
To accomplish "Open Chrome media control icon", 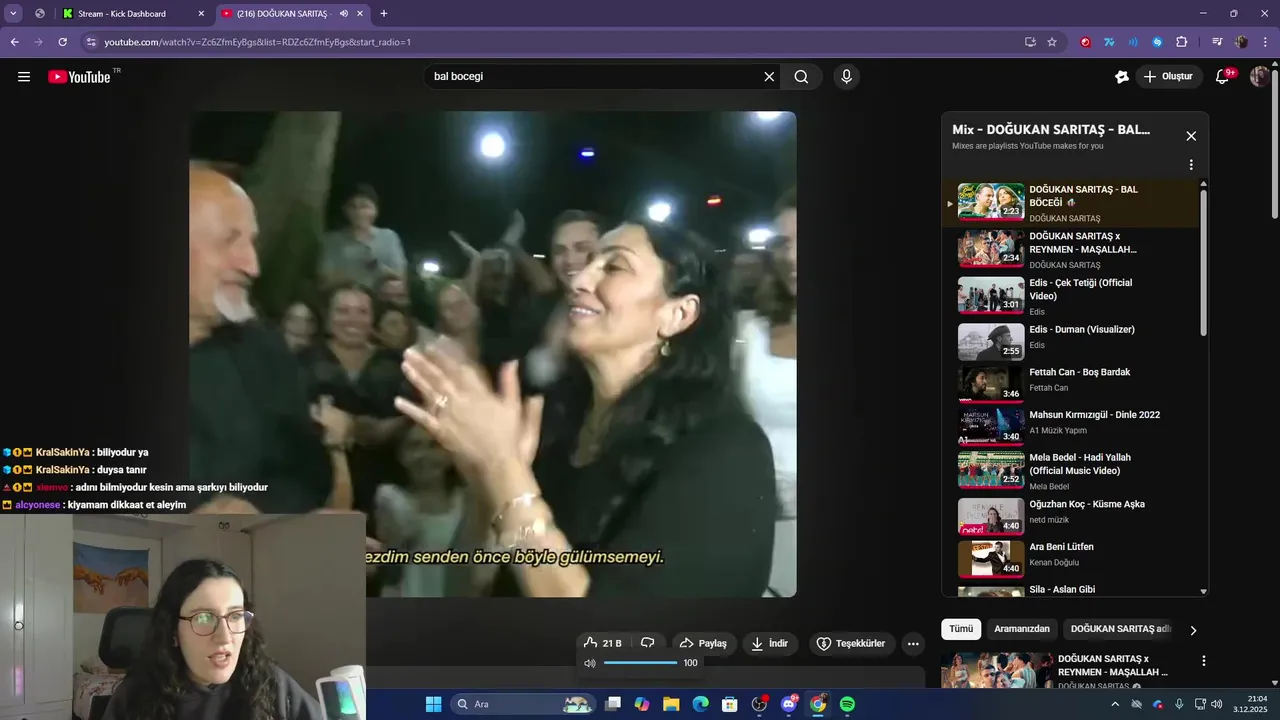I will tap(1217, 42).
